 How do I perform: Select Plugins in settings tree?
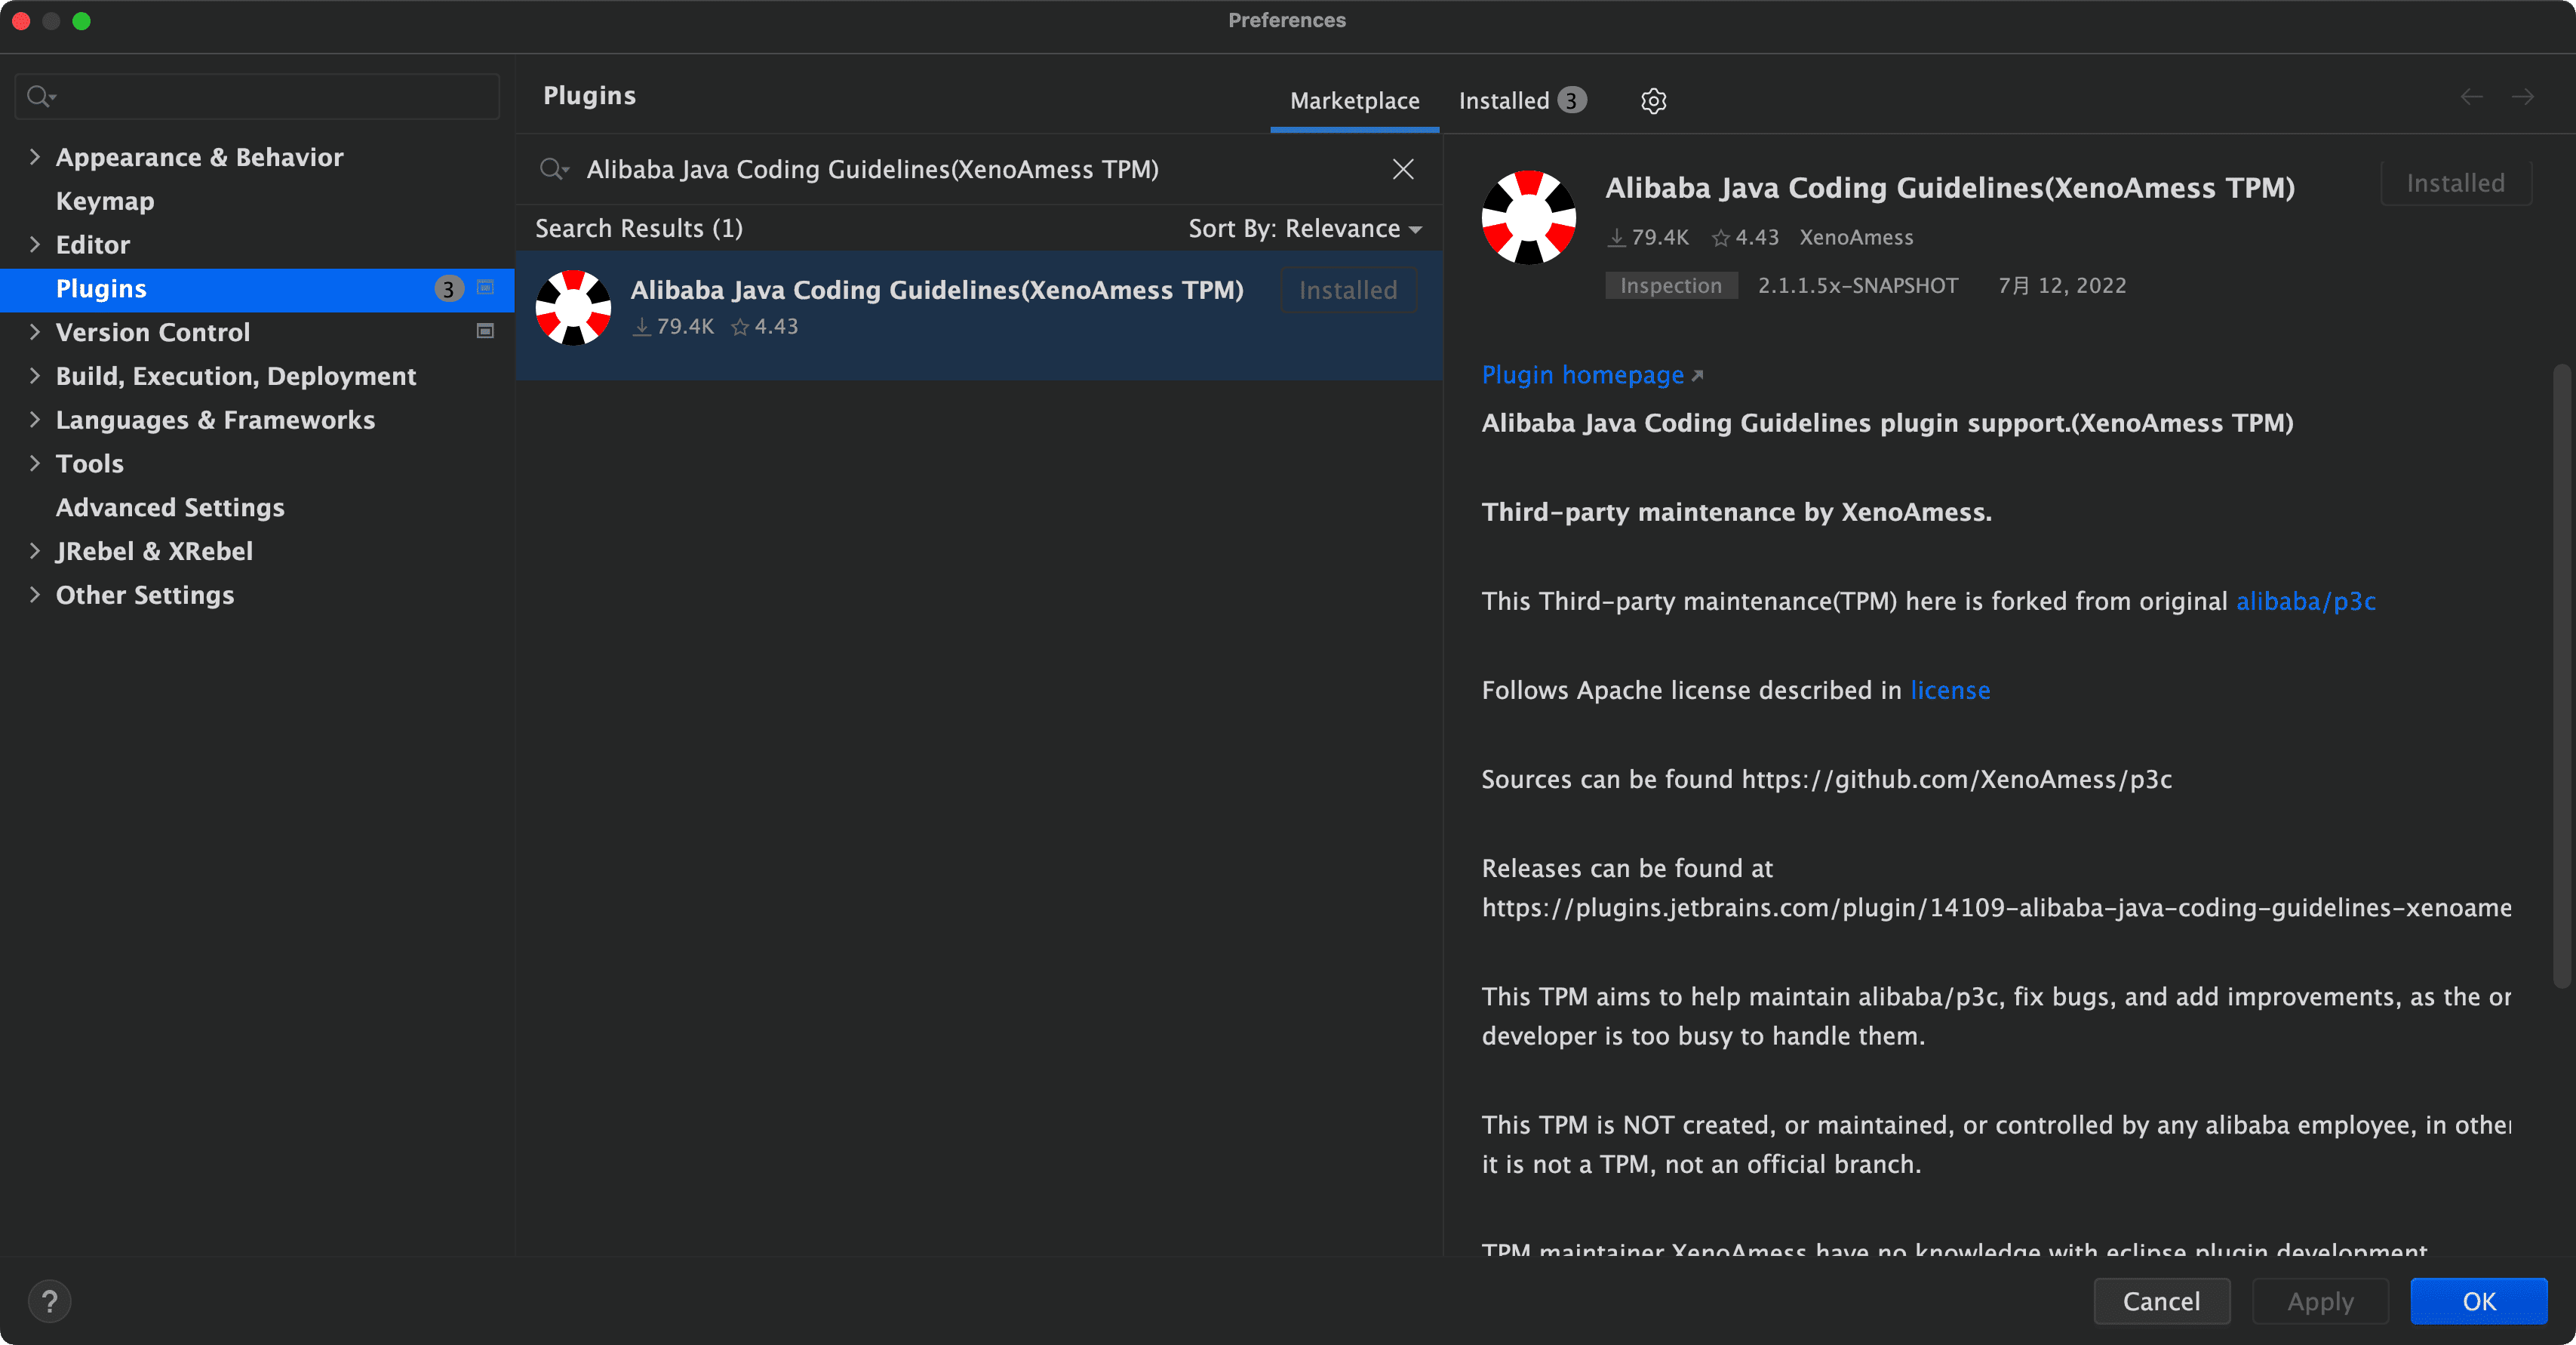point(257,289)
